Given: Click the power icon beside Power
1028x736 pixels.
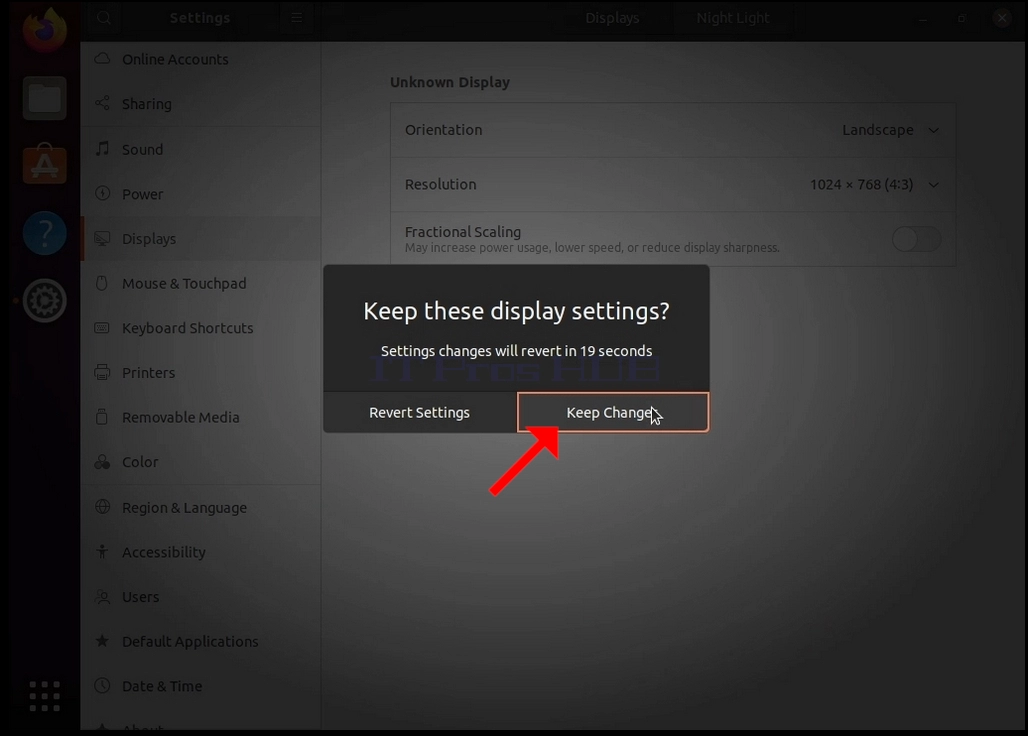Looking at the screenshot, I should click(102, 193).
